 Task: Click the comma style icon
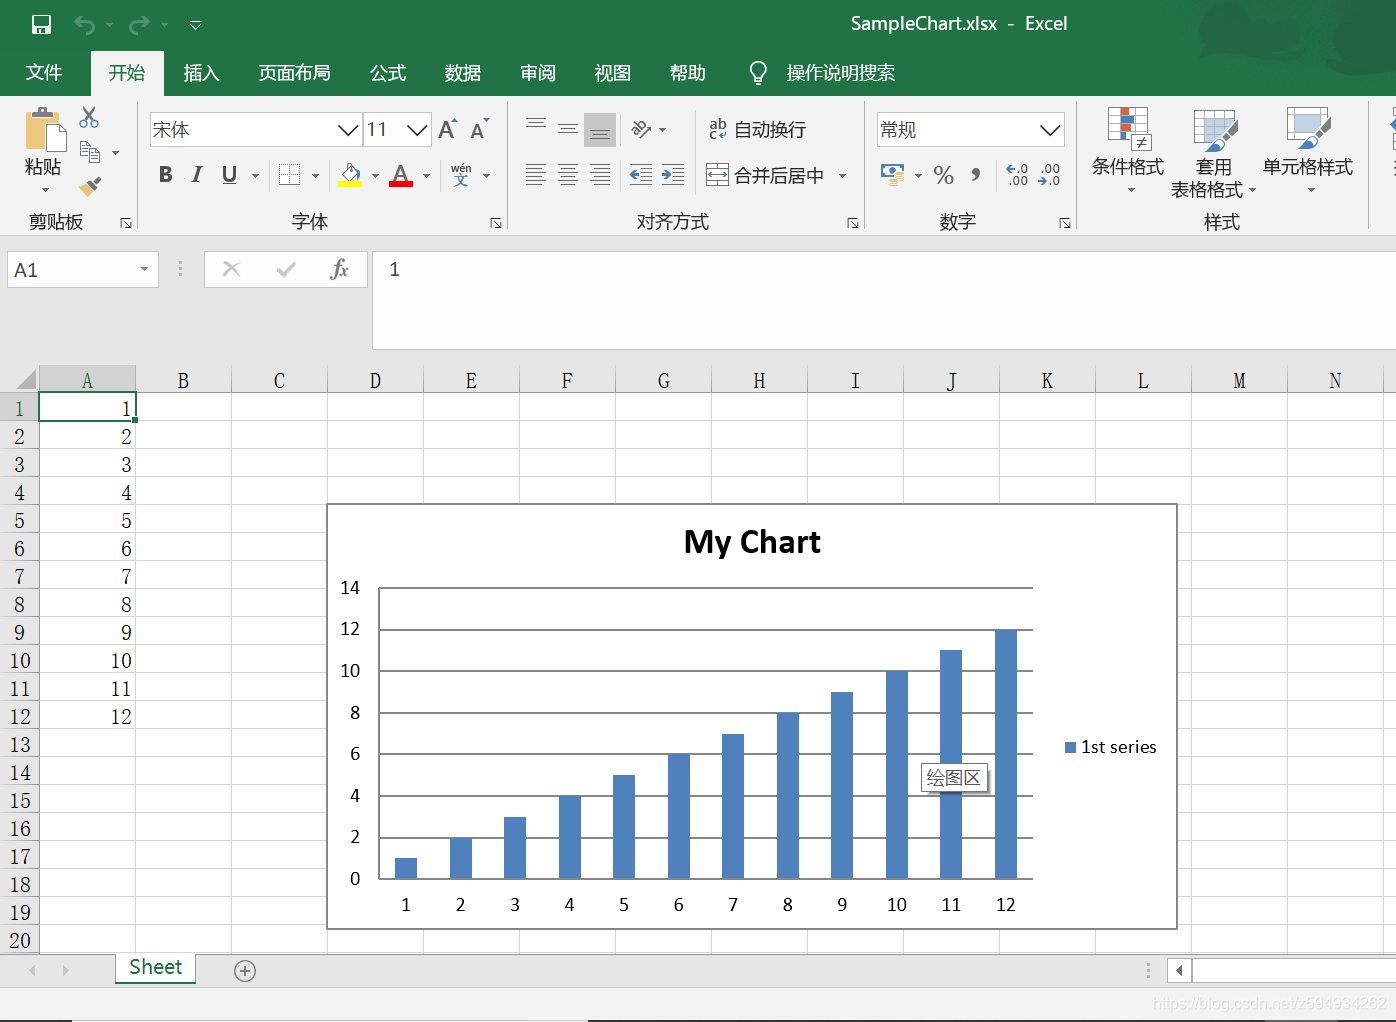[x=976, y=175]
